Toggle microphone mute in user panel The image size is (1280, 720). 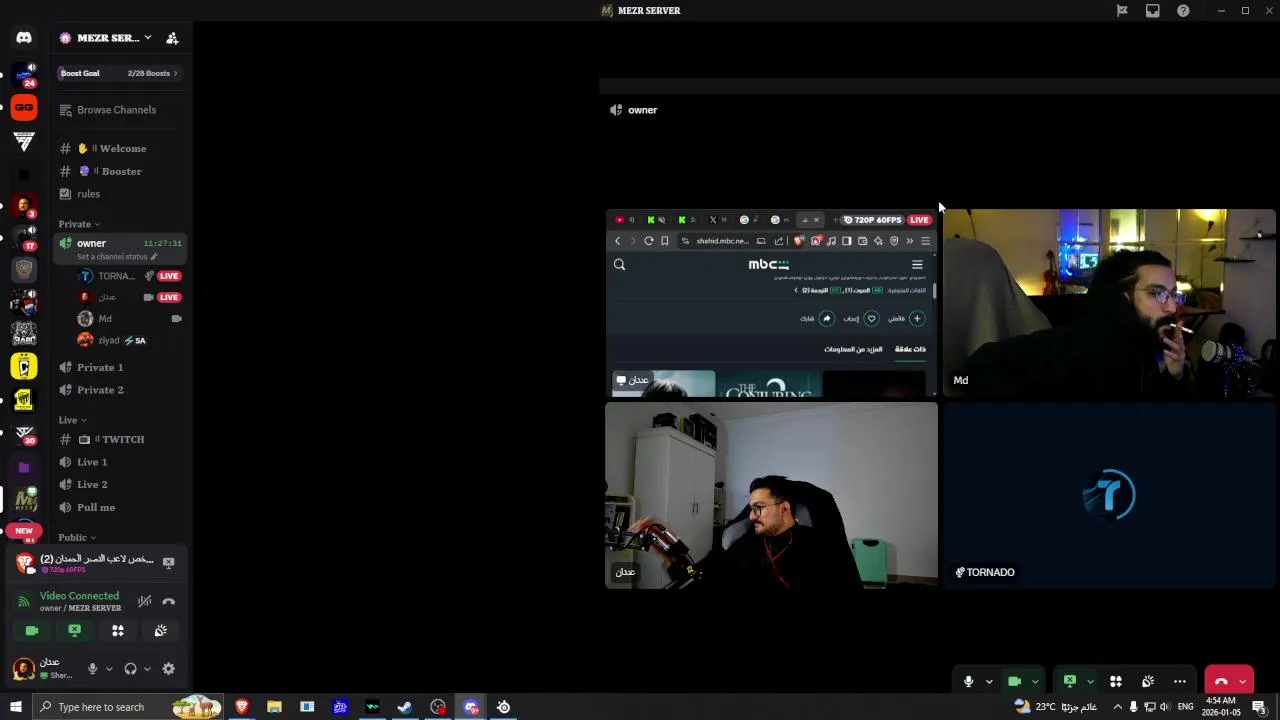click(93, 669)
